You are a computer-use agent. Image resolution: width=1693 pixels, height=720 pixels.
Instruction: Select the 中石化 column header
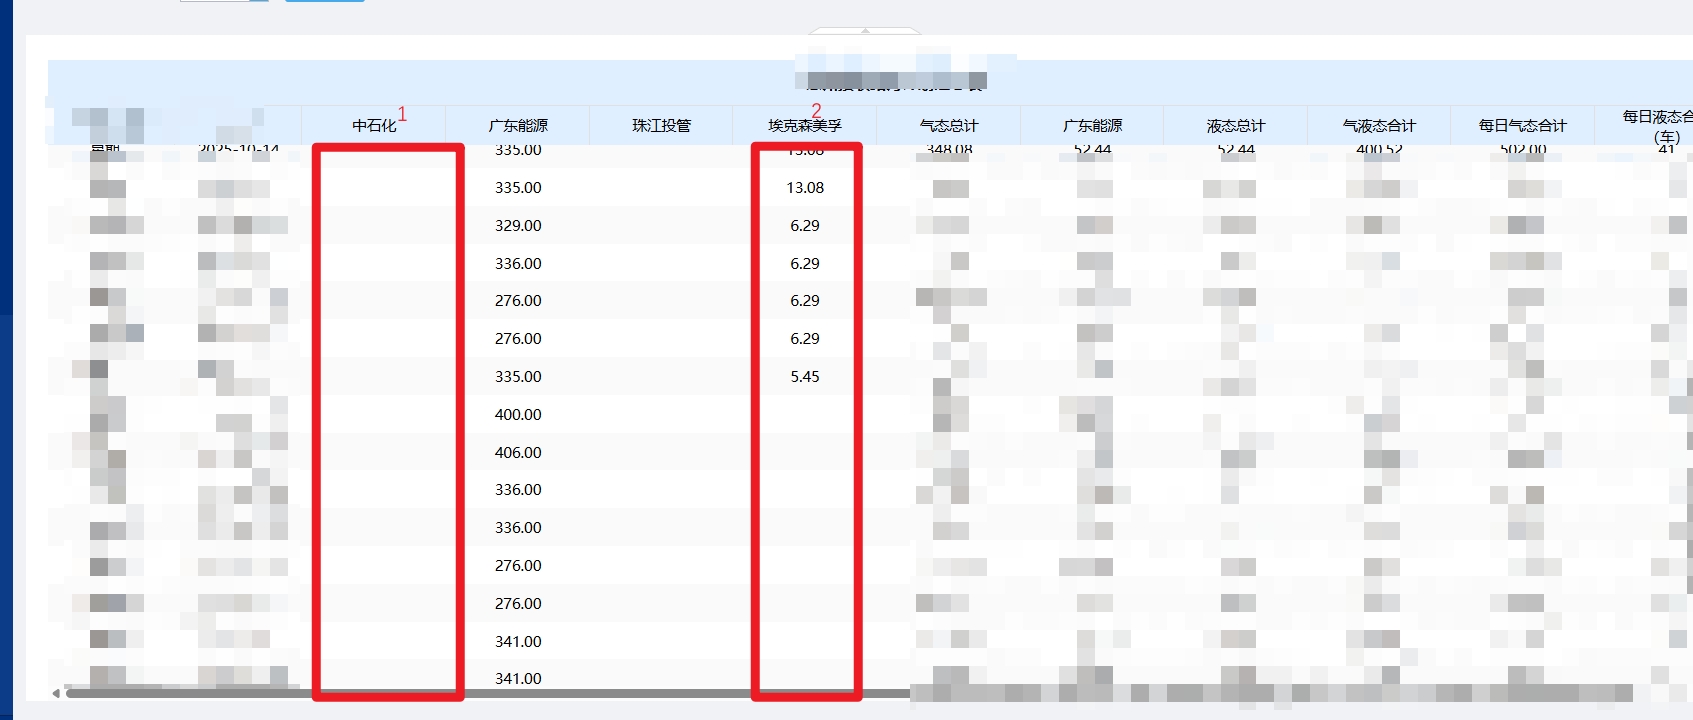[x=374, y=126]
